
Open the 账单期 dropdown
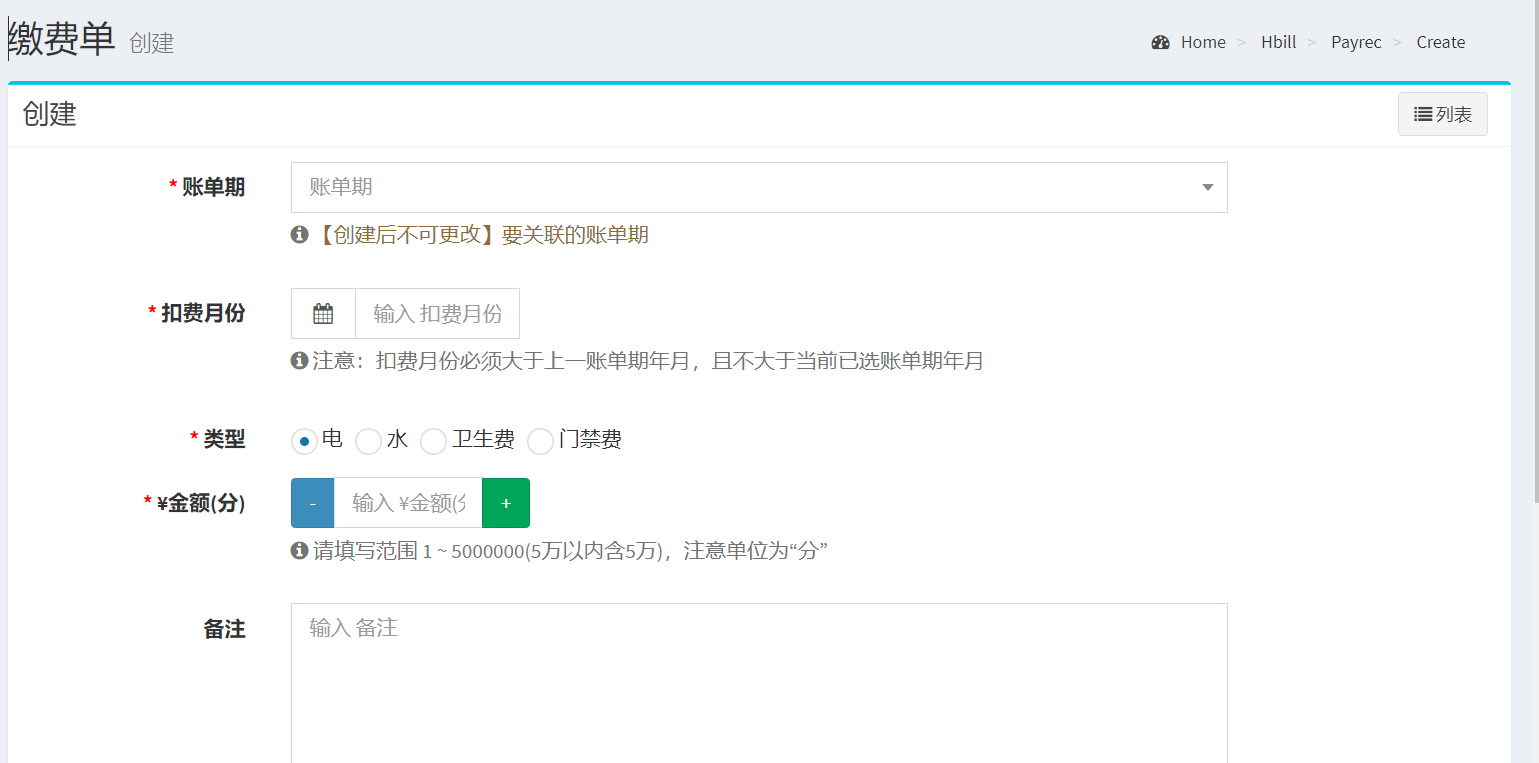(759, 187)
